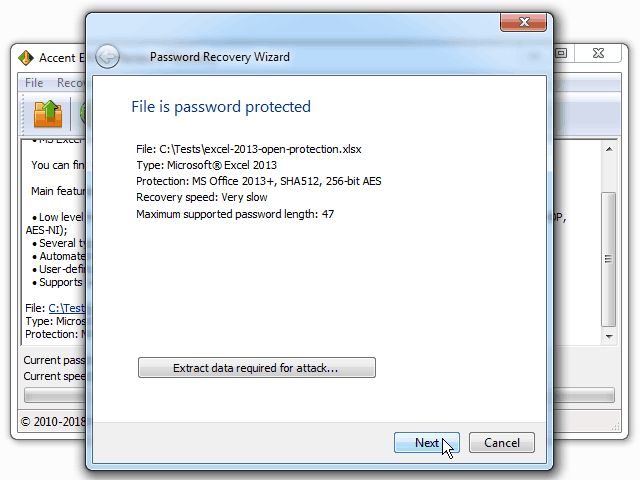Click the window resize grip in status bar
Screen dimensions: 640x480
click(x=616, y=426)
